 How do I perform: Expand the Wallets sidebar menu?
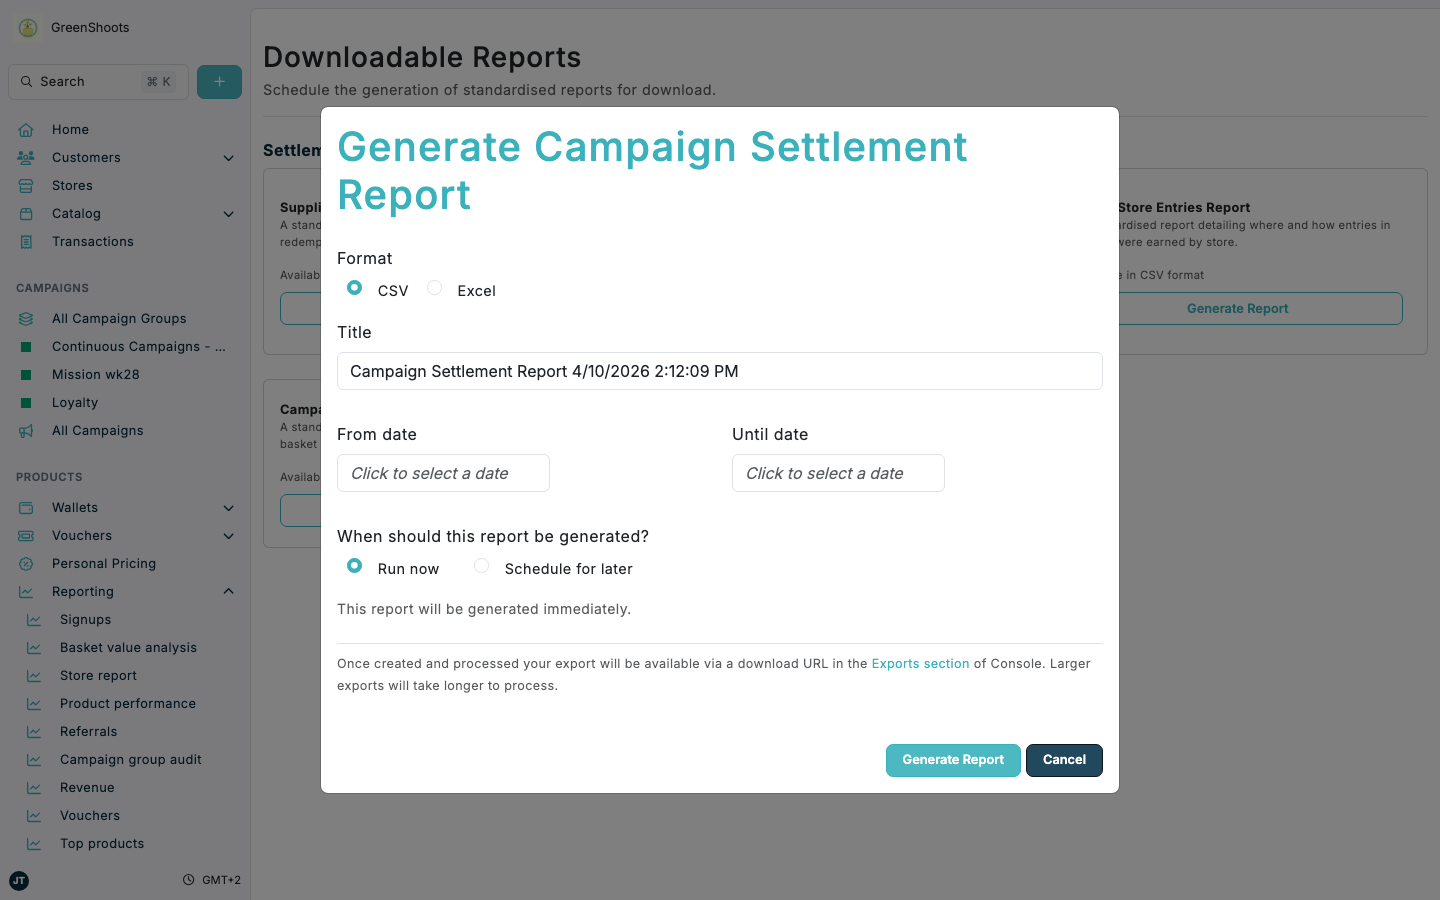[229, 507]
